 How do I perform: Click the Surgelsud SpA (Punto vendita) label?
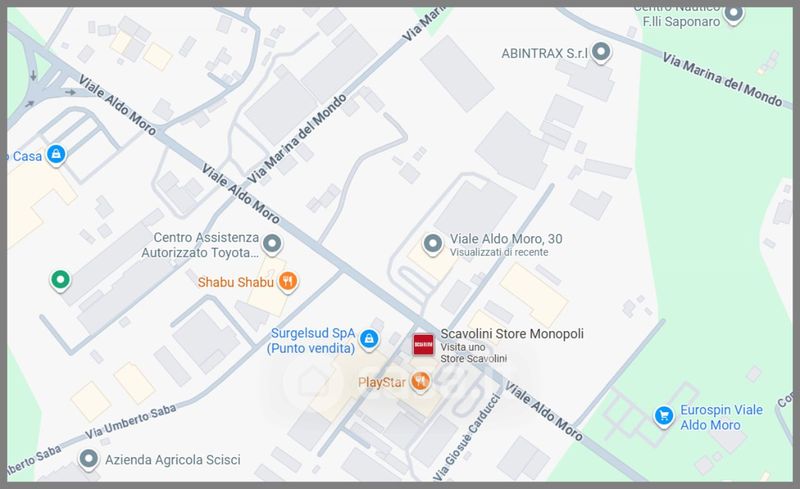coord(313,340)
